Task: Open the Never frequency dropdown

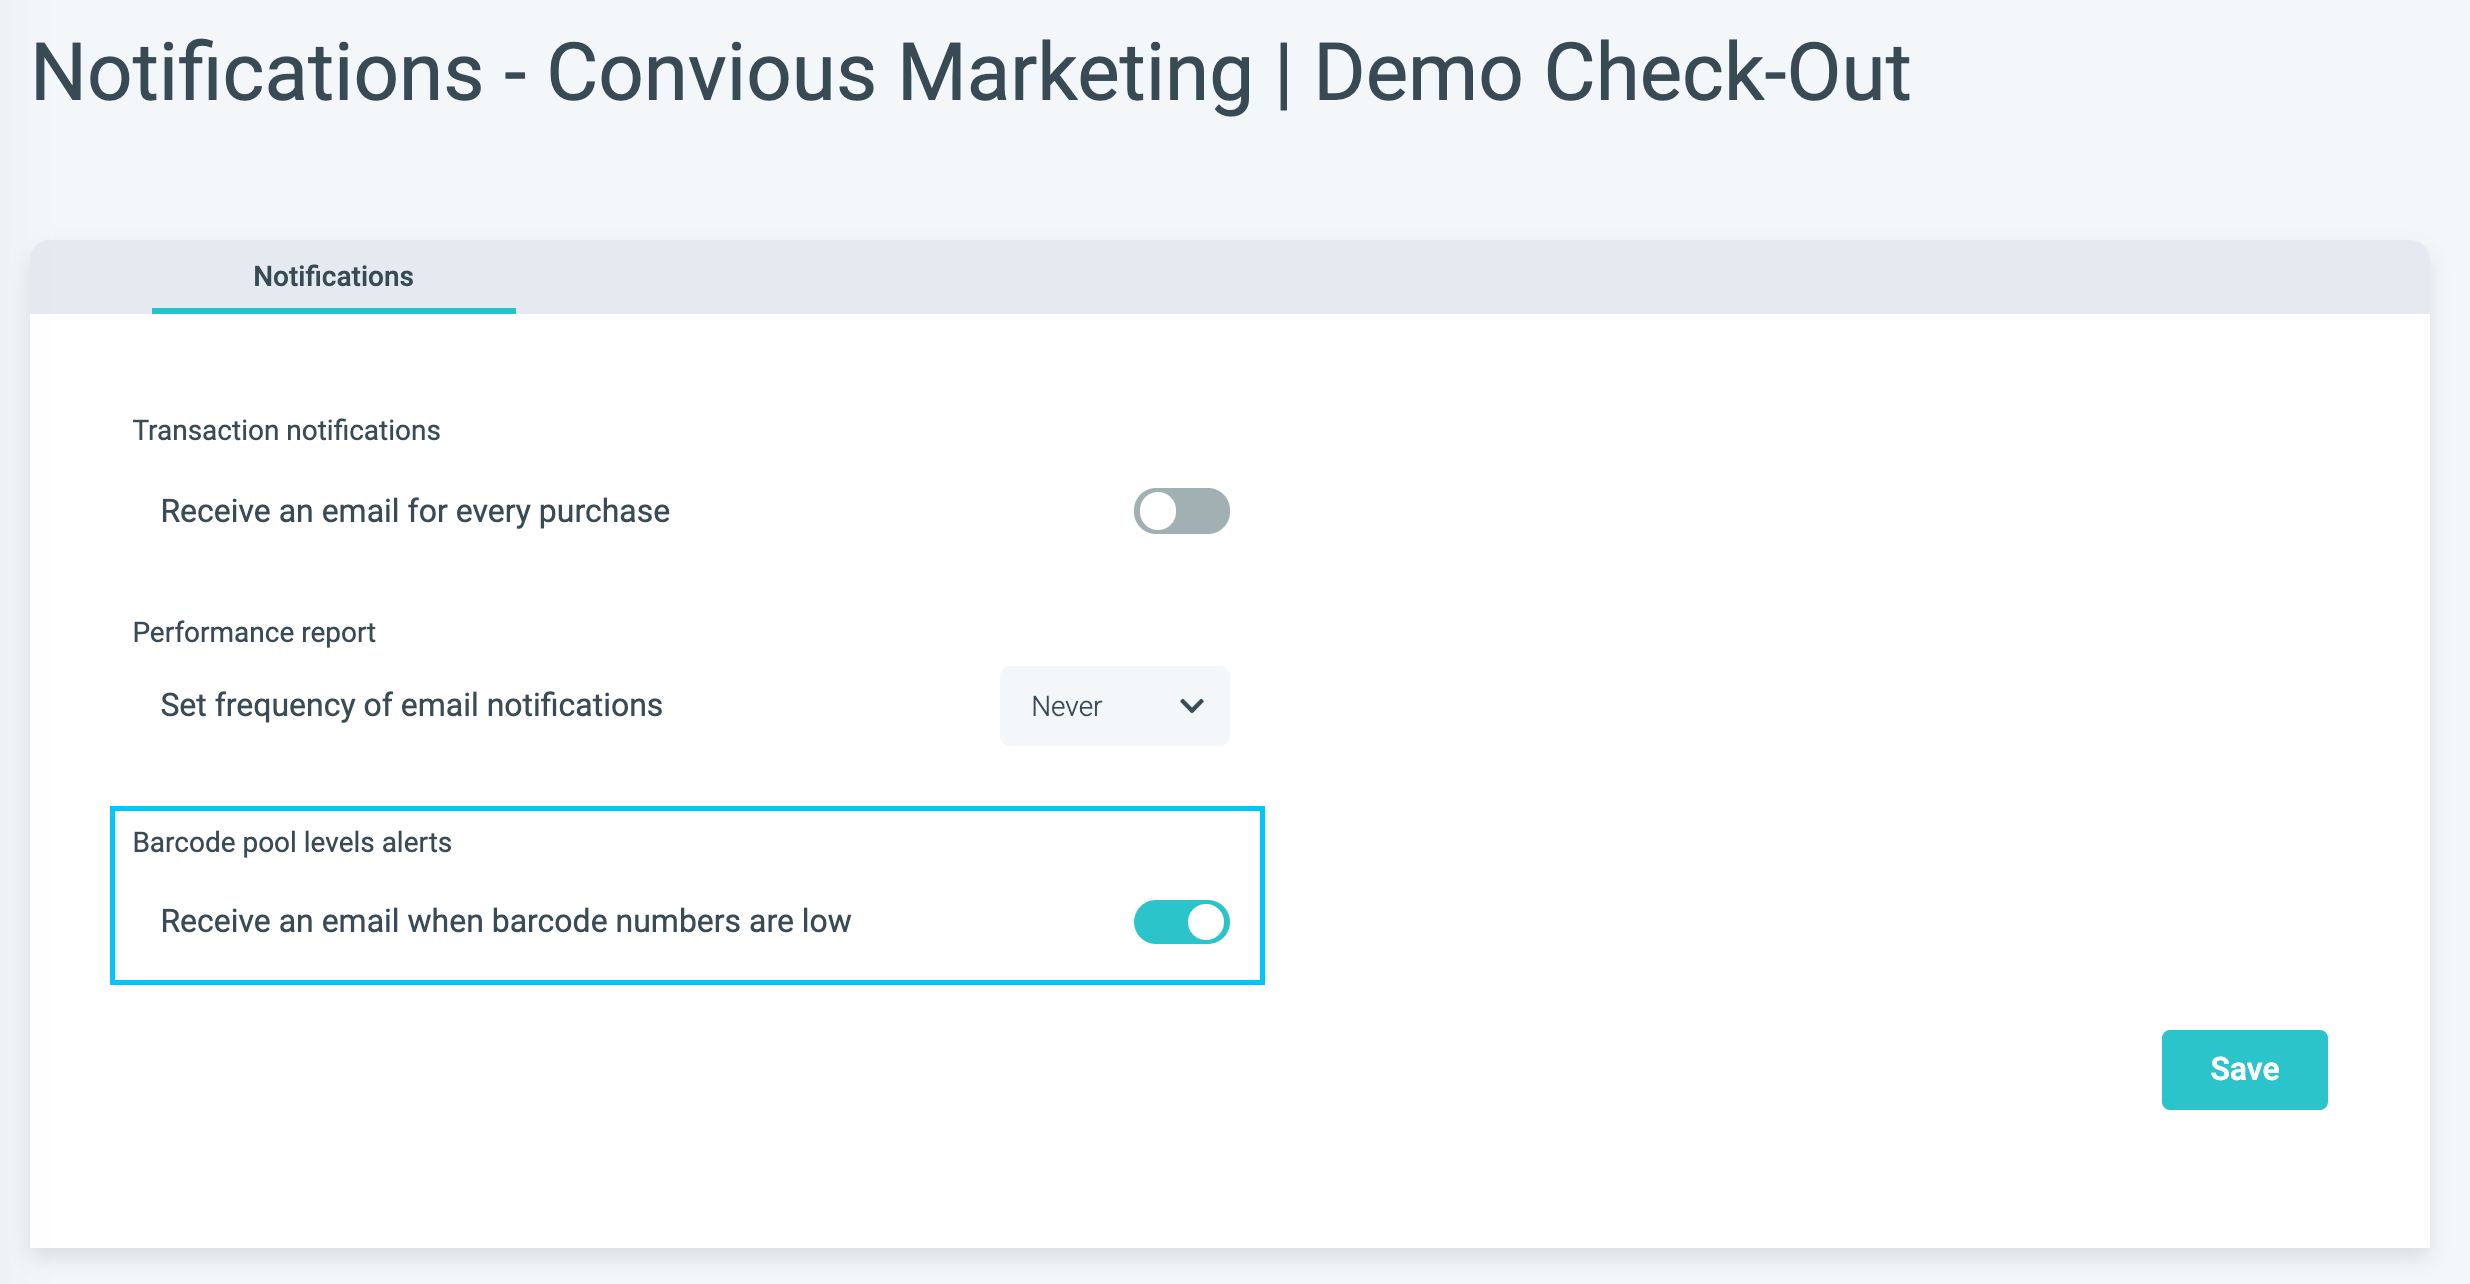Action: 1114,706
